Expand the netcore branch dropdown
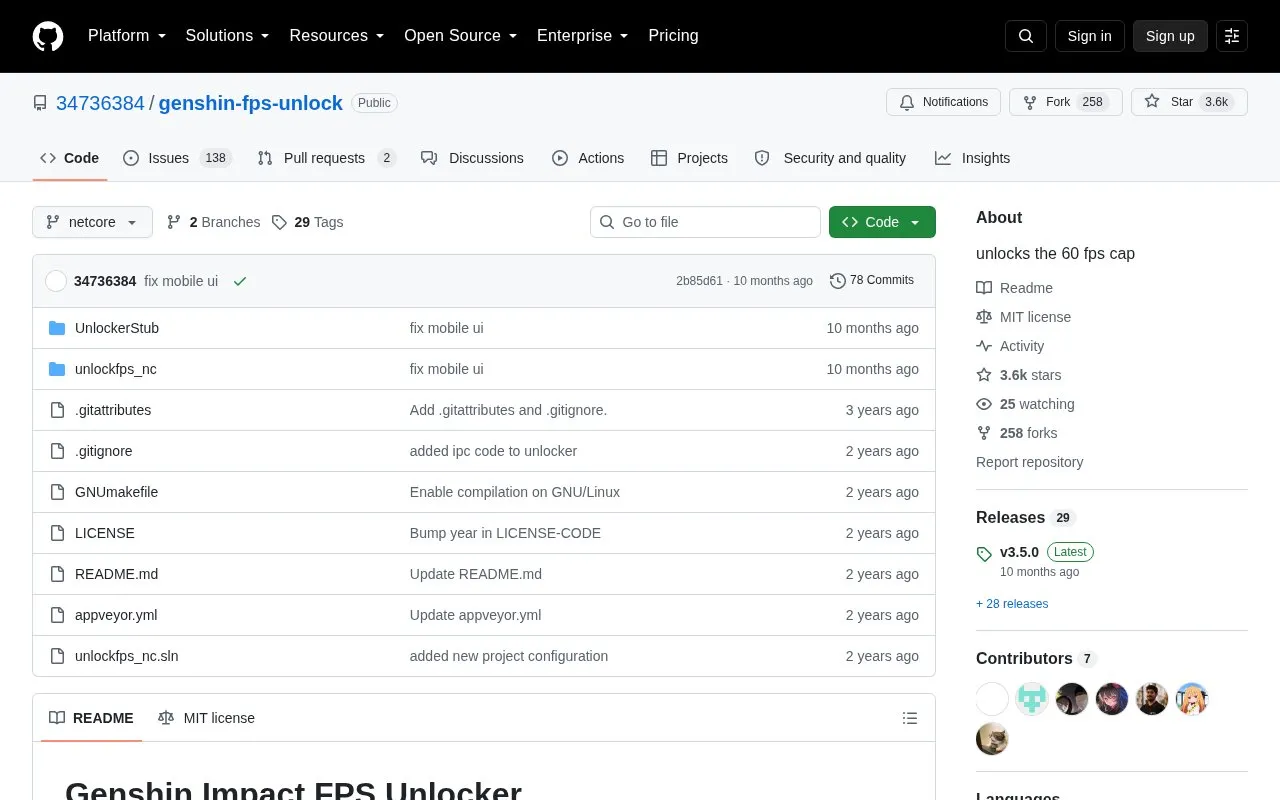Viewport: 1280px width, 800px height. (x=92, y=222)
